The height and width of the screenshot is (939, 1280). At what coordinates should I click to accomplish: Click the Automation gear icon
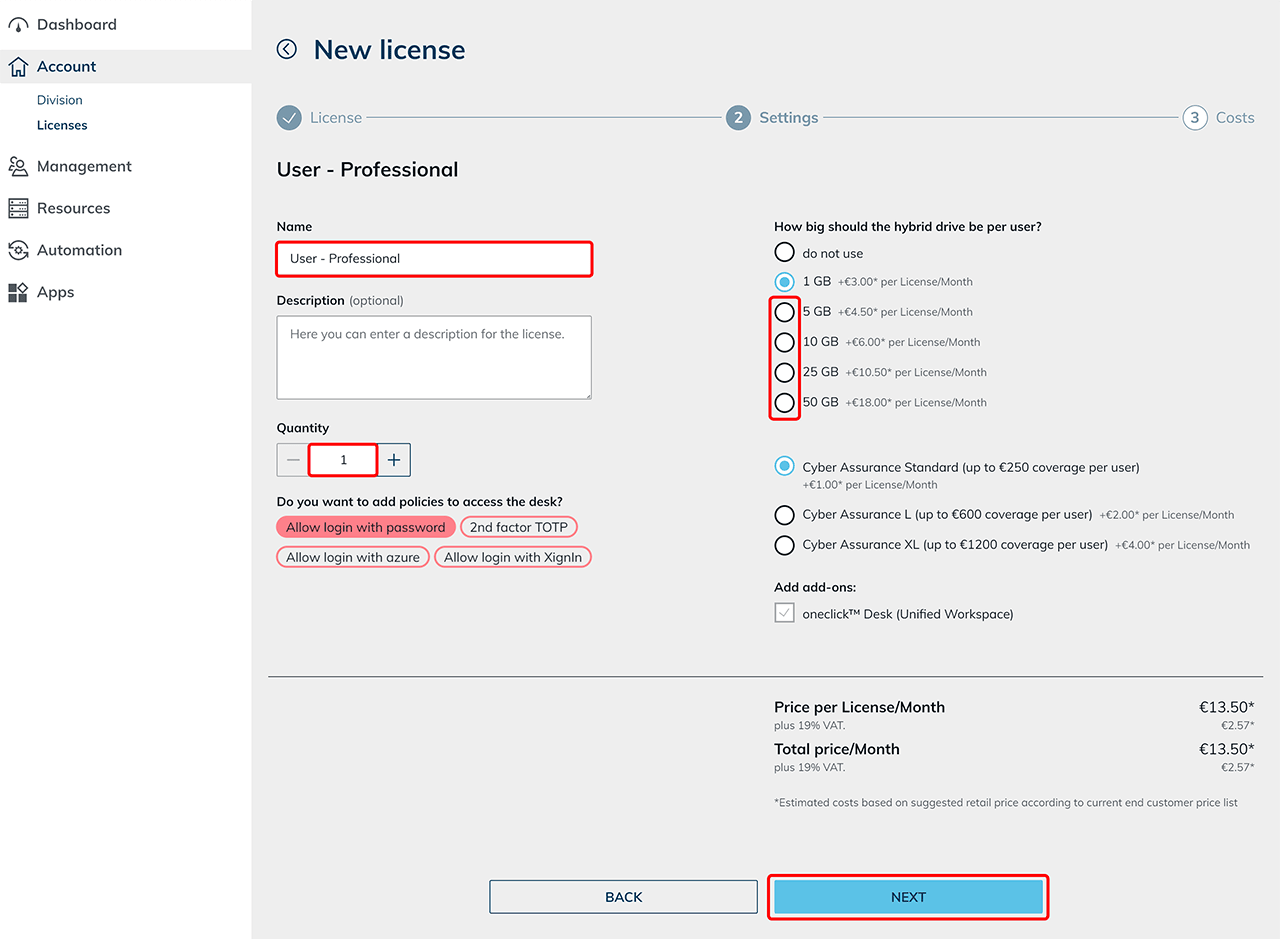[18, 251]
